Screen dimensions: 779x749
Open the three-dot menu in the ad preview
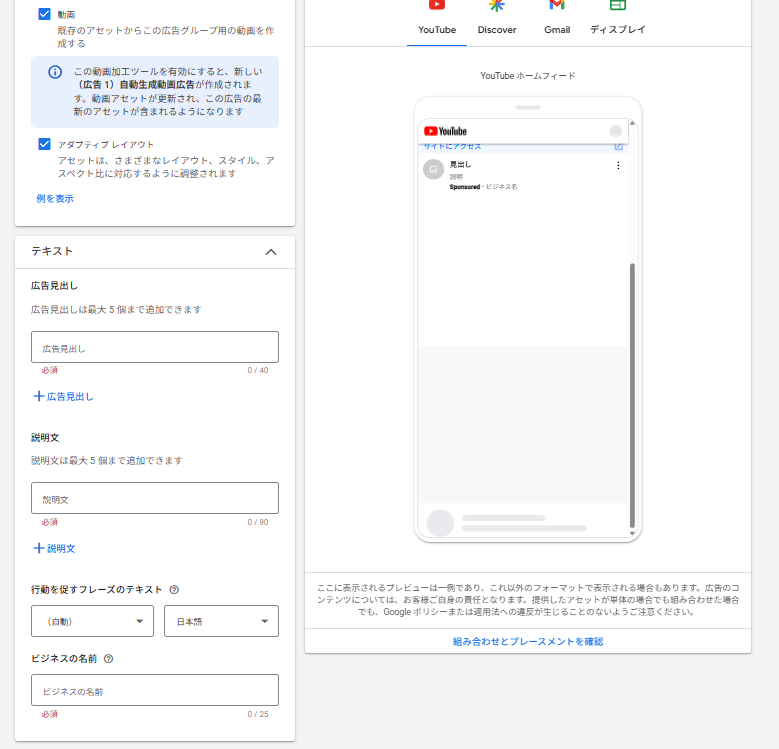(x=618, y=165)
